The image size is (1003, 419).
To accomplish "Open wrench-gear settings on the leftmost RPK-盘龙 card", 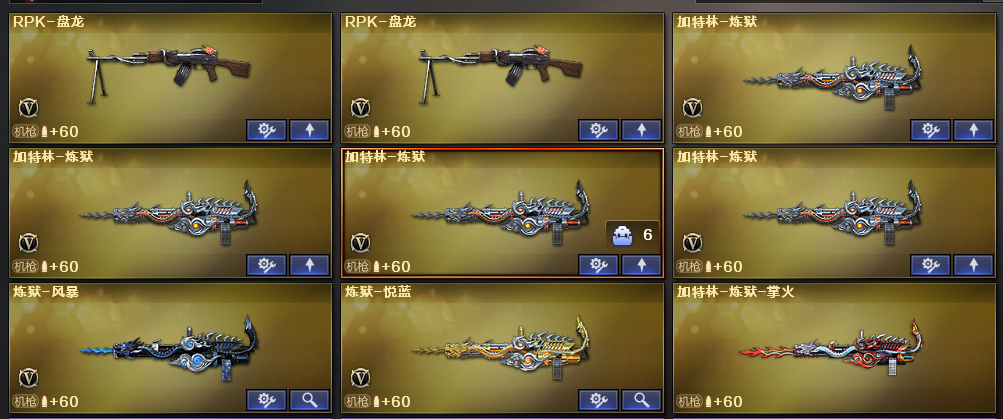I will click(x=266, y=130).
